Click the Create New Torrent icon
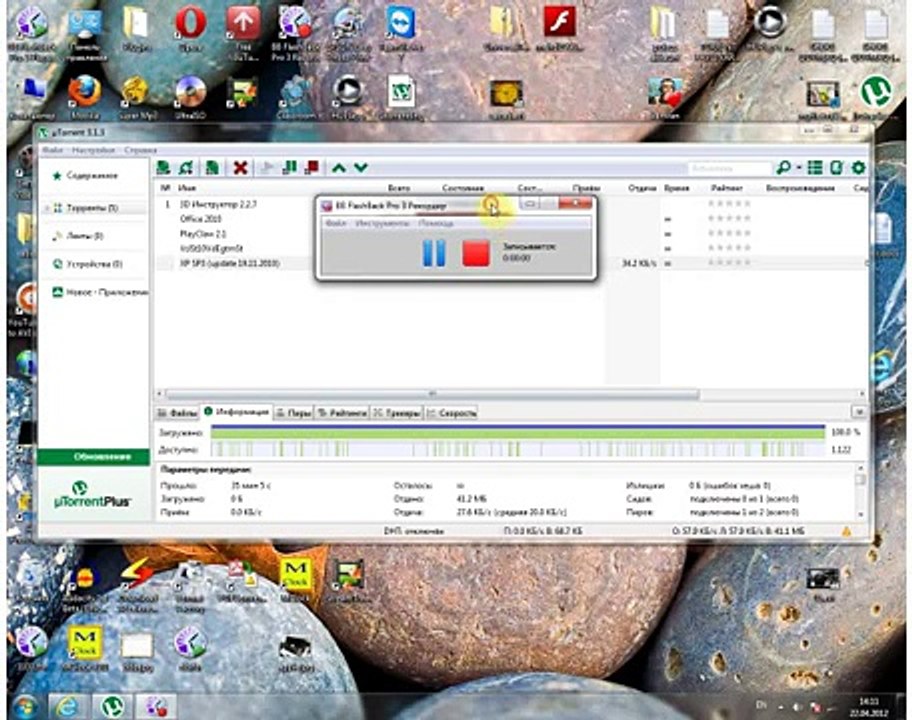The image size is (912, 720). click(x=212, y=168)
